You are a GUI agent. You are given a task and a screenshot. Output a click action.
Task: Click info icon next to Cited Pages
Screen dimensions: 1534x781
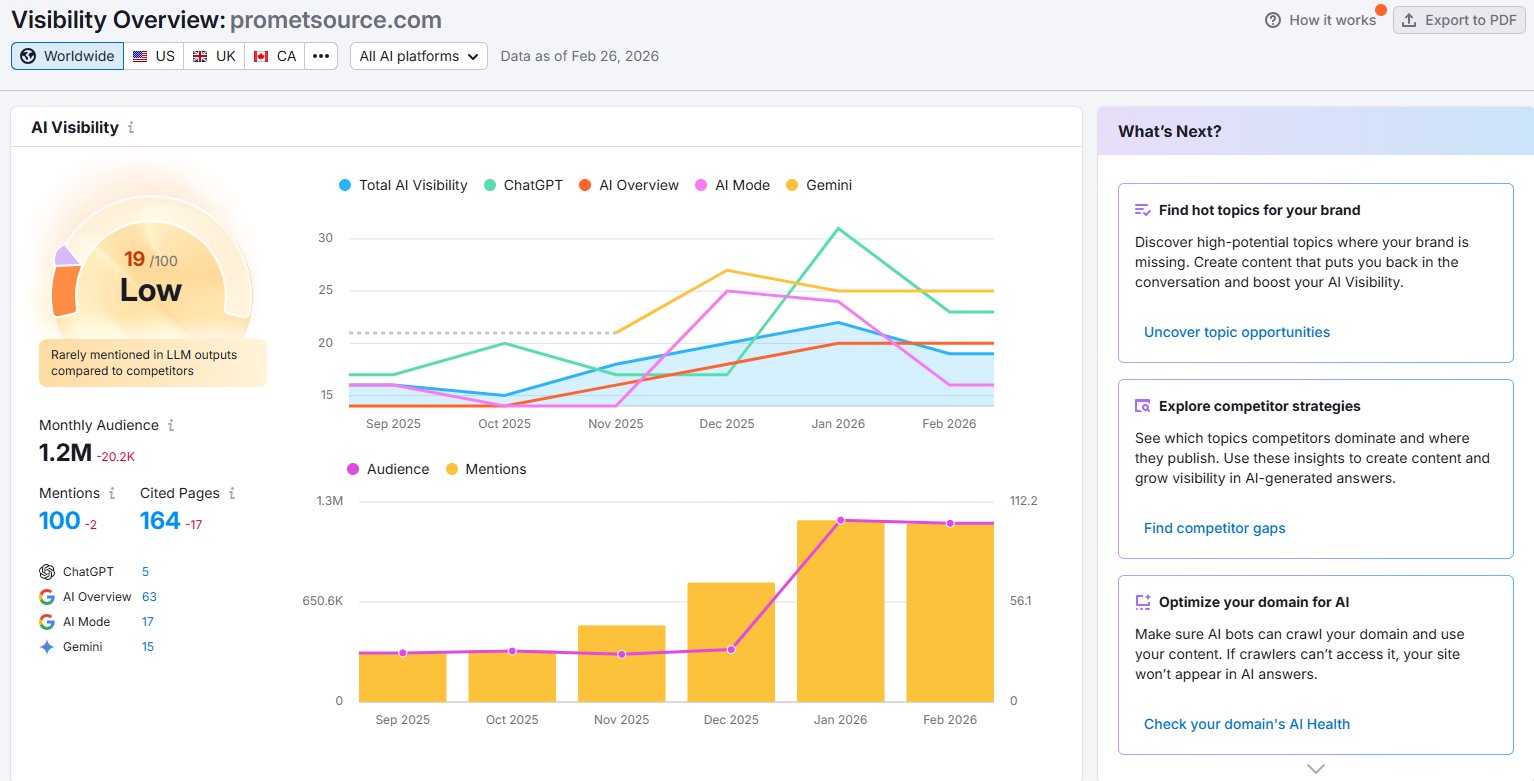[x=232, y=493]
